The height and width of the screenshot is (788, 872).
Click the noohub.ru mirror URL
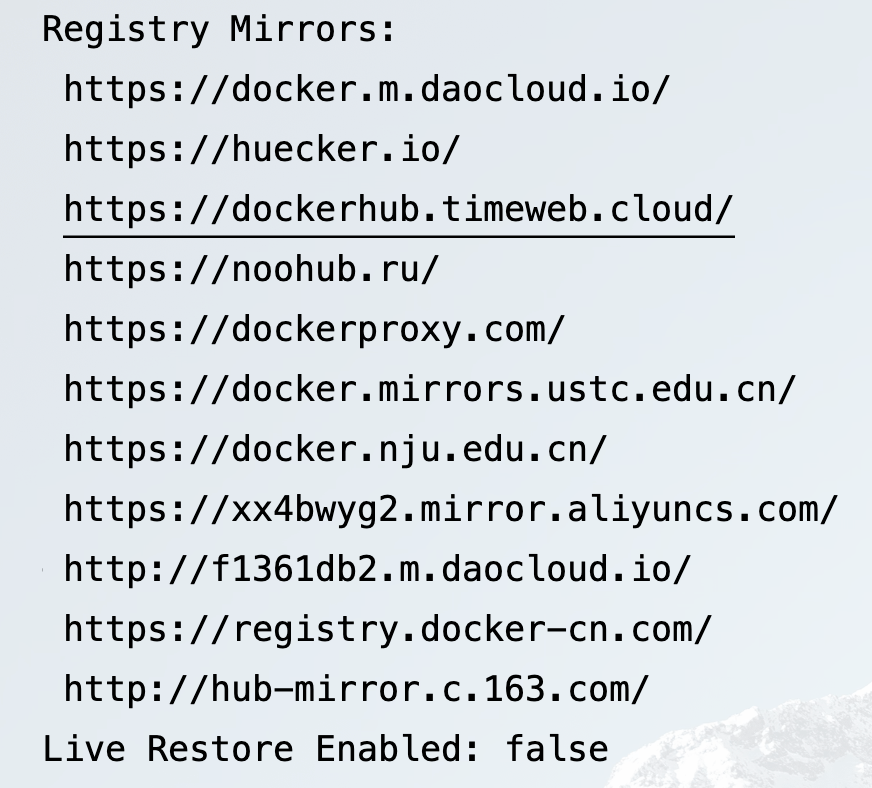click(251, 270)
